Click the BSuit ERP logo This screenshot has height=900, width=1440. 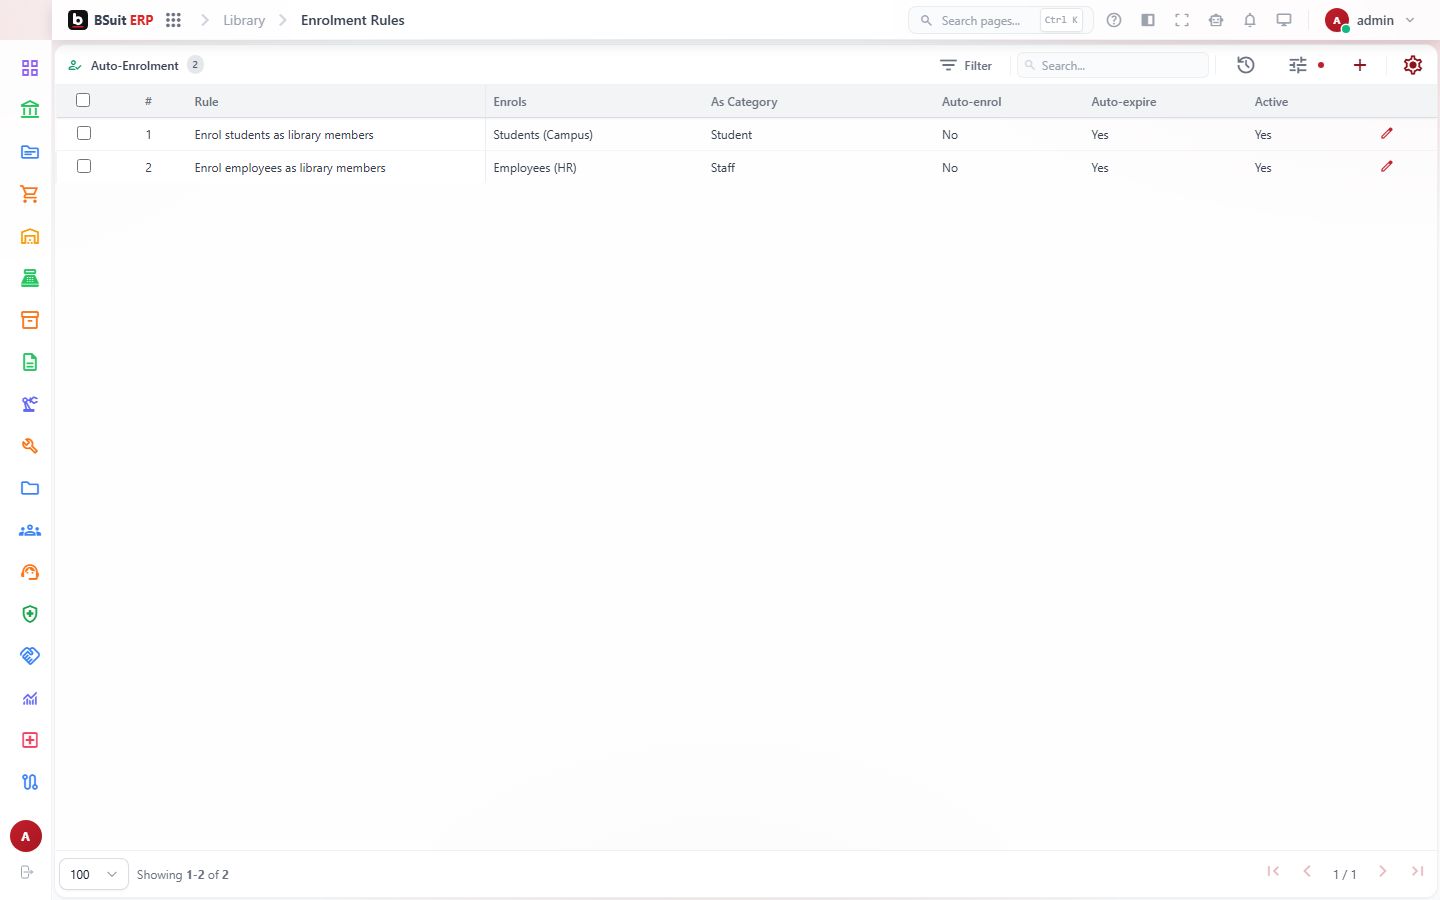pyautogui.click(x=111, y=20)
